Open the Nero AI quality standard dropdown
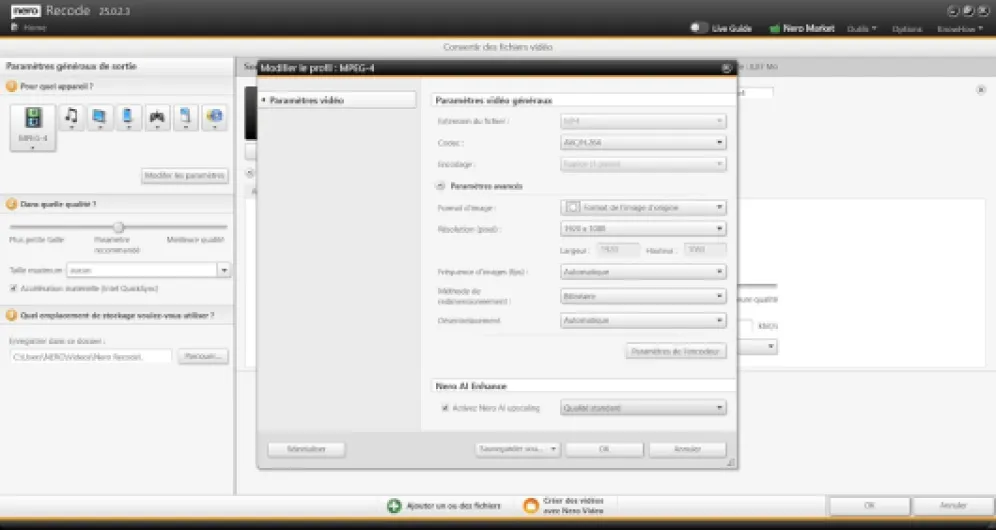This screenshot has height=530, width=996. (x=643, y=408)
